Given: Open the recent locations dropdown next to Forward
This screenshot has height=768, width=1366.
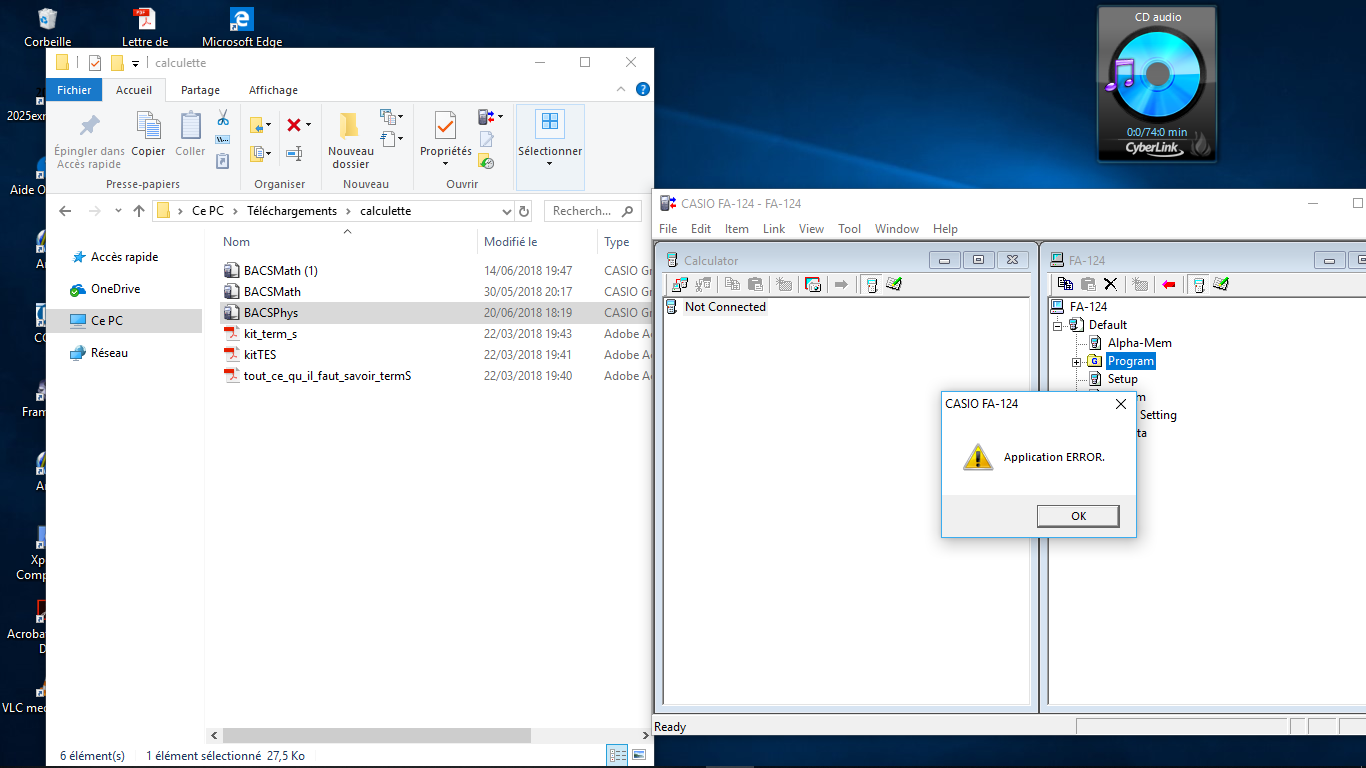Looking at the screenshot, I should pos(118,211).
